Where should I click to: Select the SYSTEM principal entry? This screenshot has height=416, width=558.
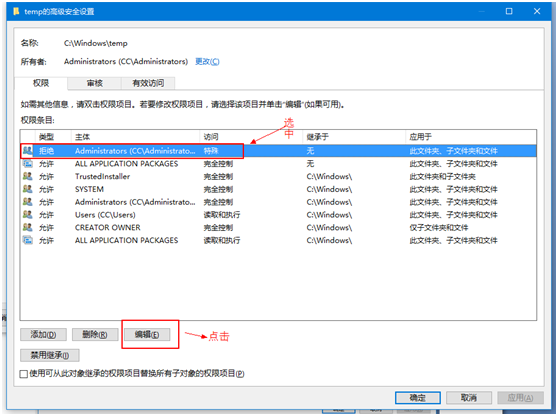click(x=89, y=189)
